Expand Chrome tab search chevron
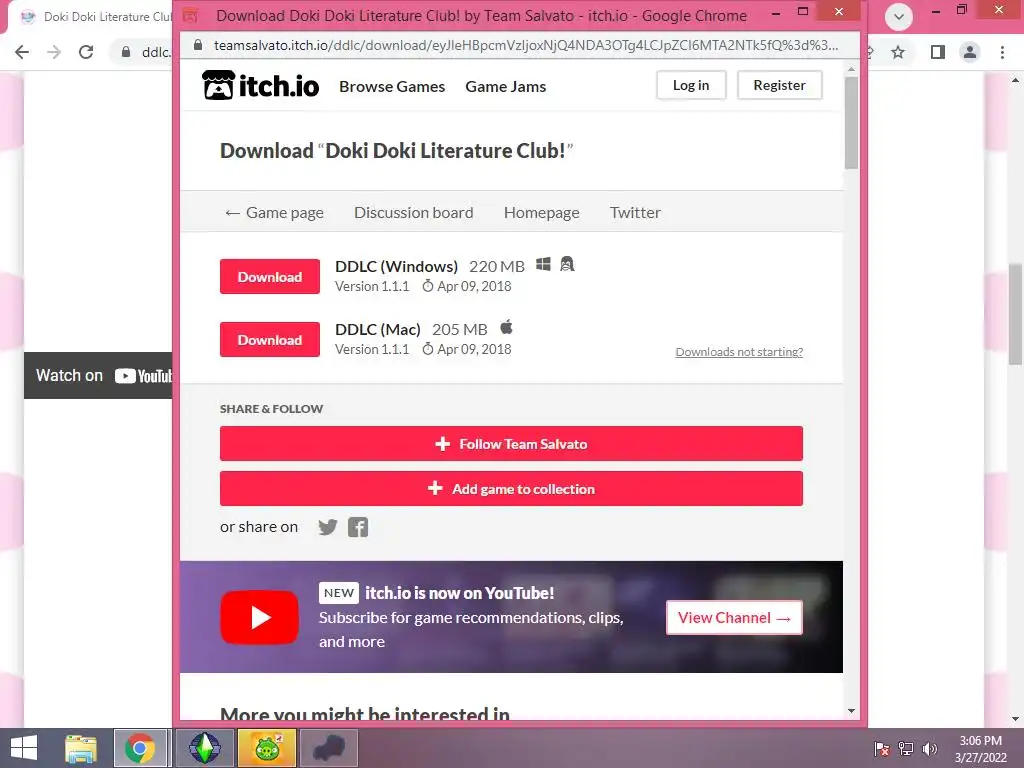The image size is (1024, 768). coord(899,17)
